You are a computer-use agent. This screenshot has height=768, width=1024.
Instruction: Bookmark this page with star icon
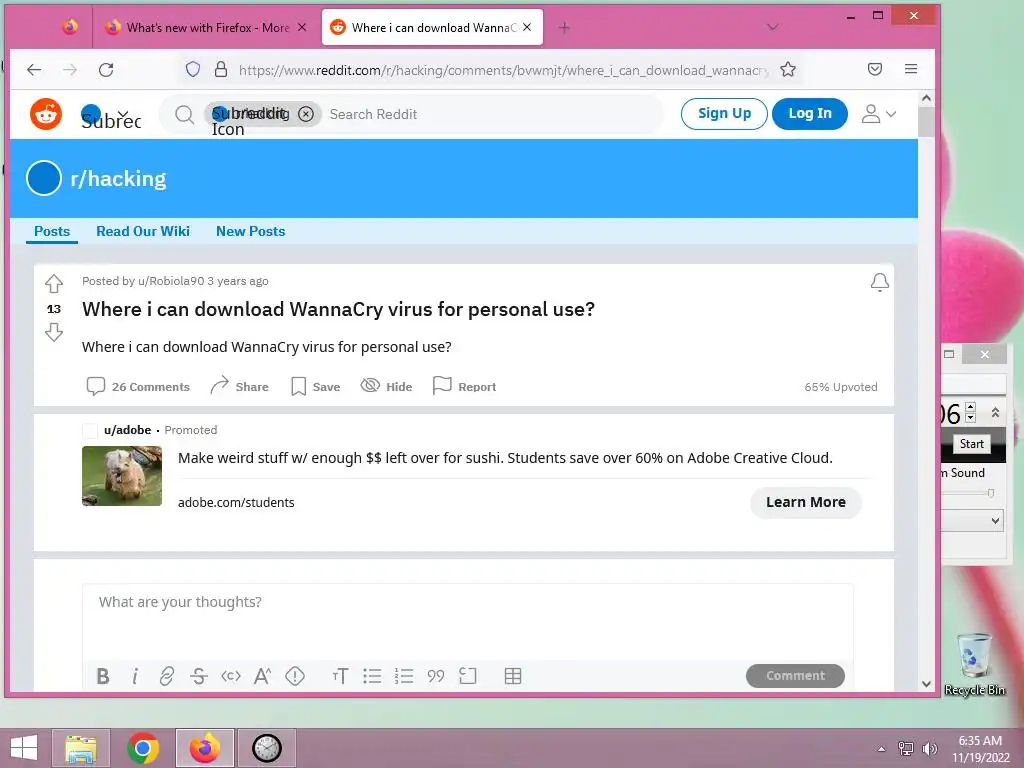(x=788, y=69)
